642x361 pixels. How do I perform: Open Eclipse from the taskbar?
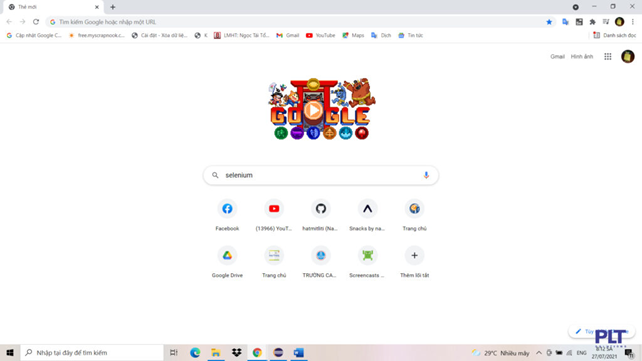pos(278,352)
